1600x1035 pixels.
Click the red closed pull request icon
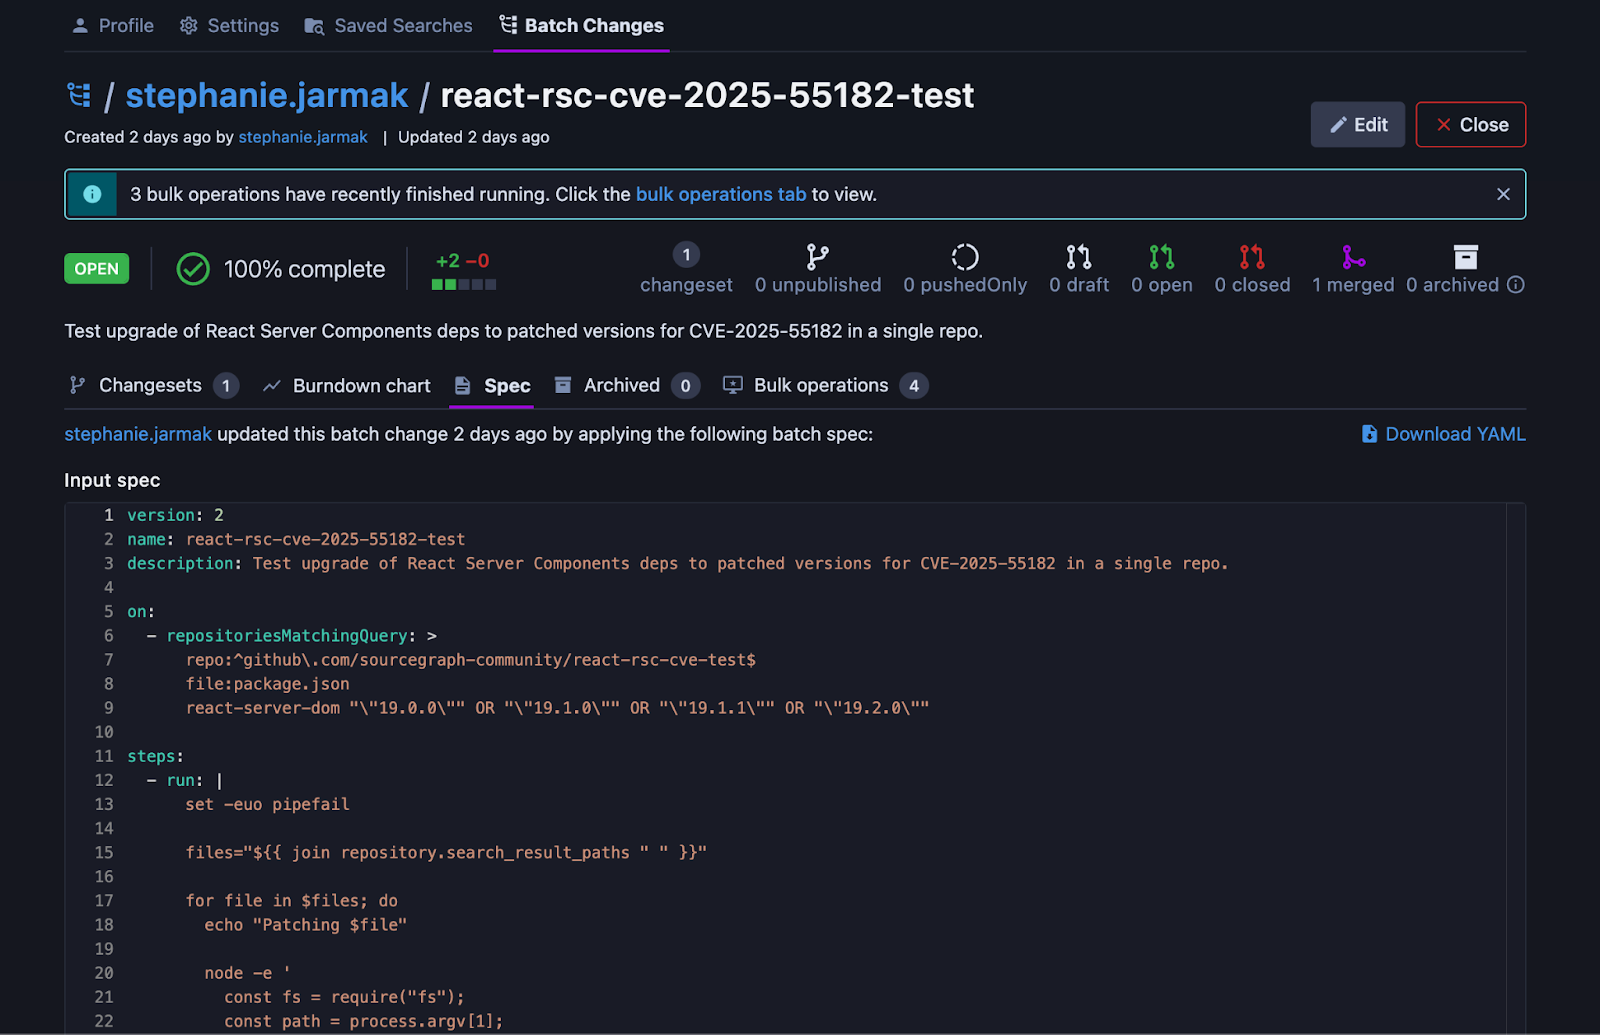click(x=1252, y=257)
